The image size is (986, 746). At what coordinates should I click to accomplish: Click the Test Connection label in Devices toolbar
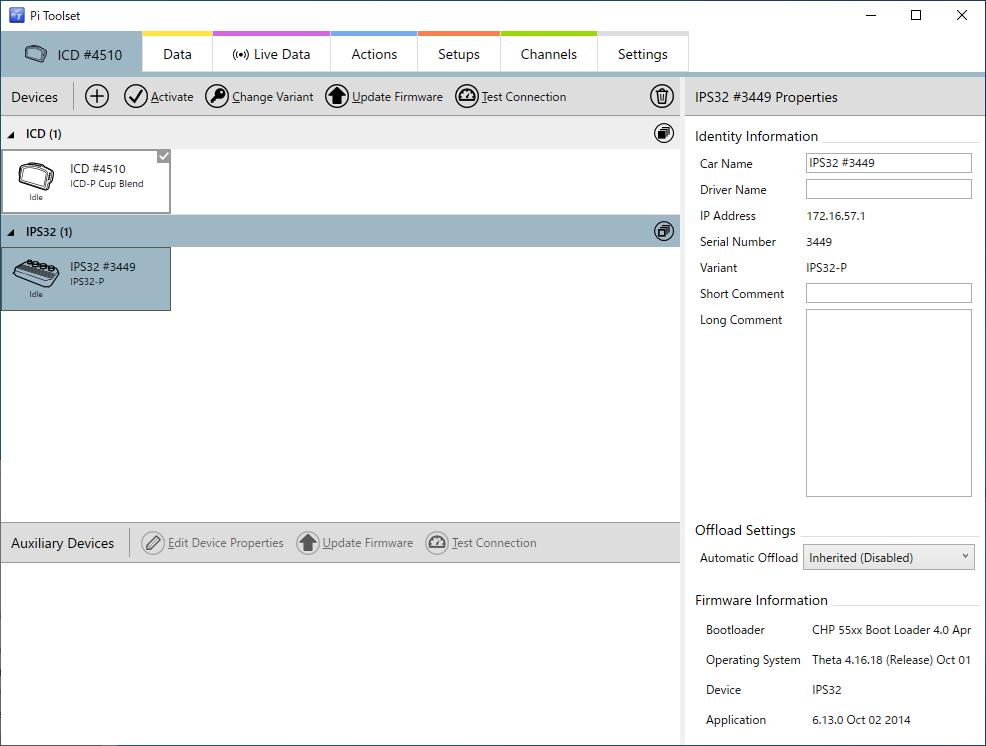pos(524,97)
